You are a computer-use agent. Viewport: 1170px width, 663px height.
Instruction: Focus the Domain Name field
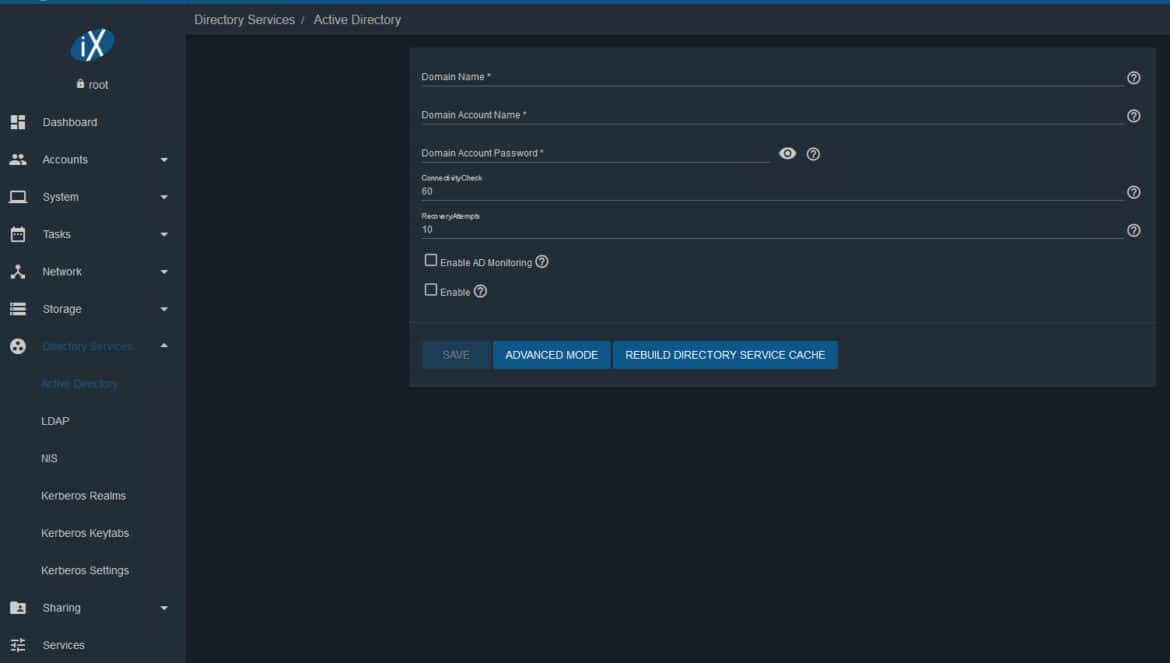[x=772, y=77]
